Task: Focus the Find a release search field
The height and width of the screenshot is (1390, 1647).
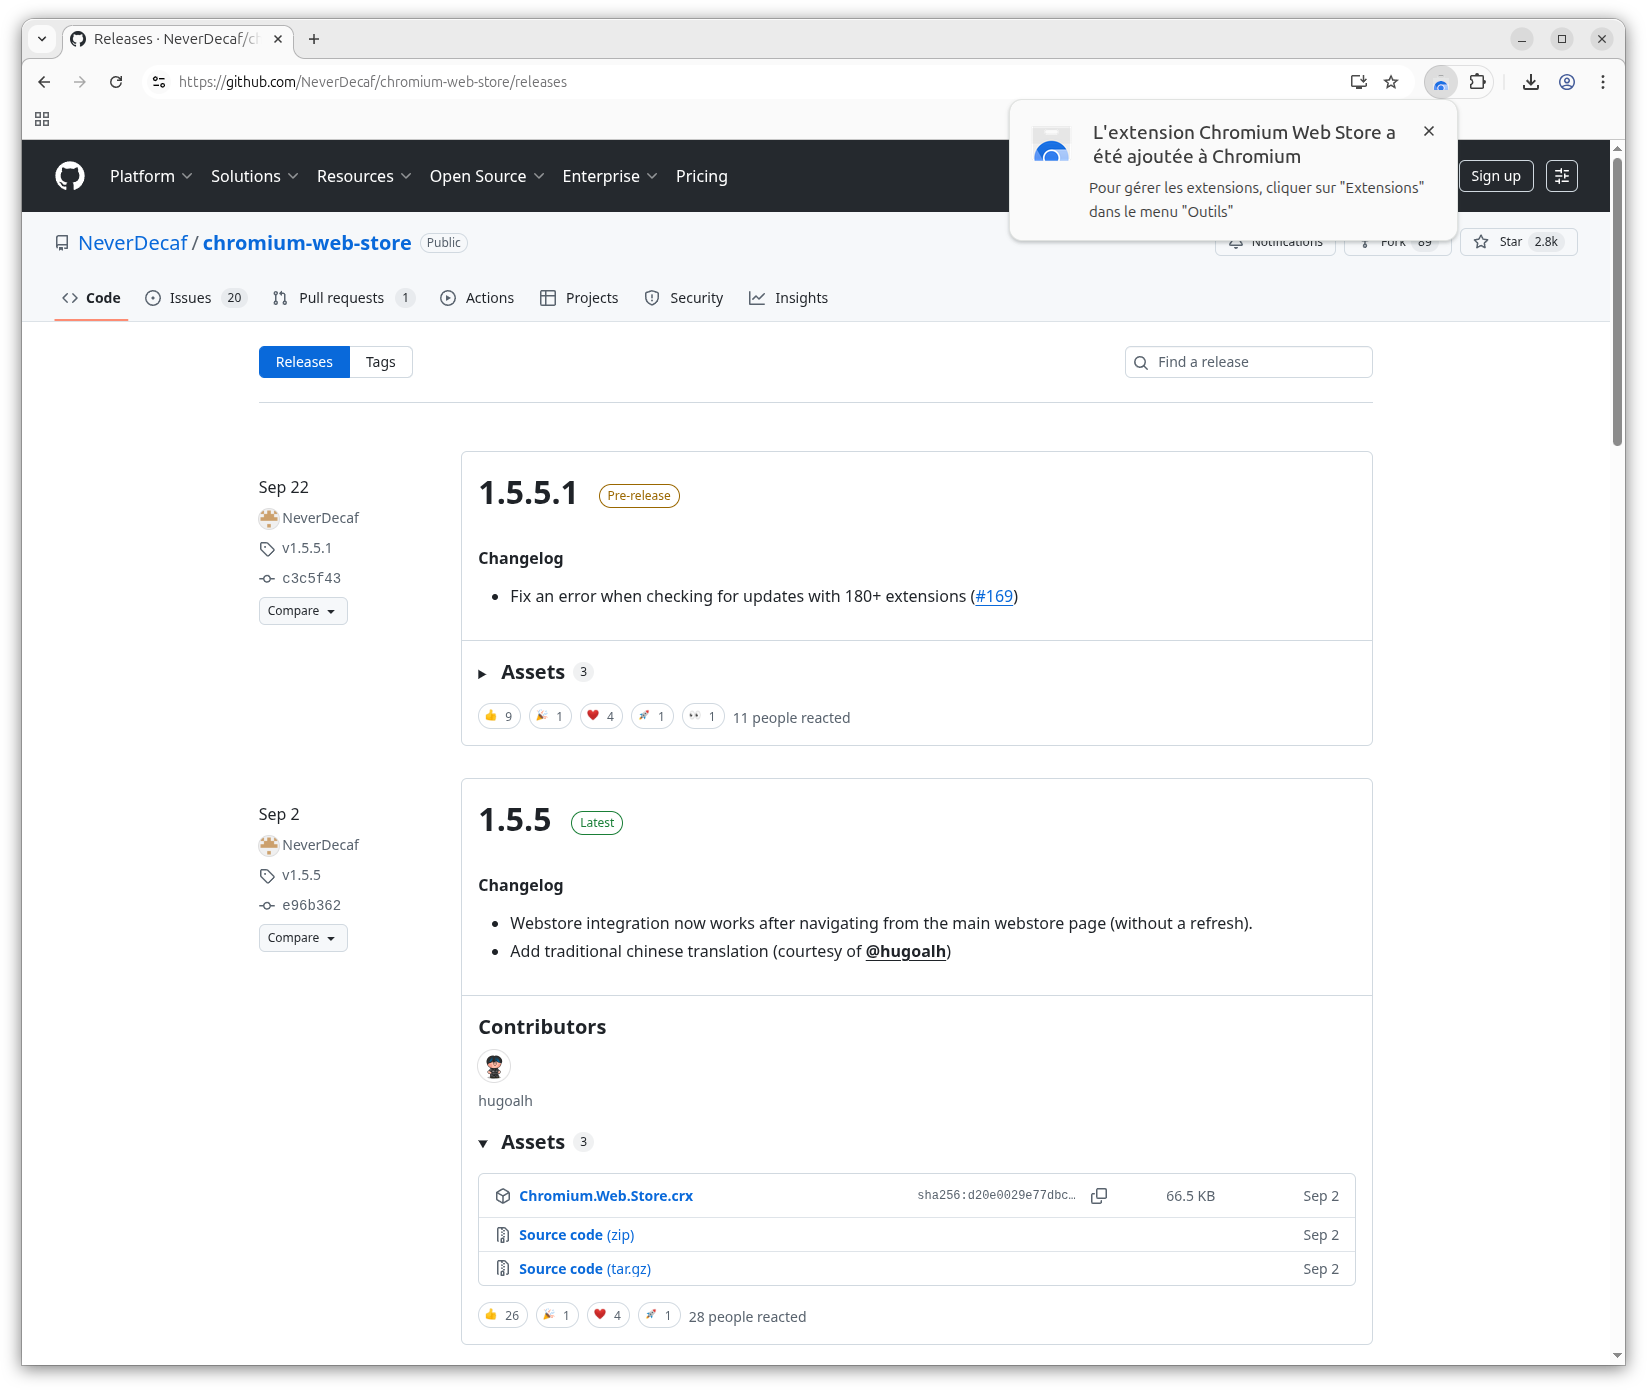Action: click(1258, 362)
